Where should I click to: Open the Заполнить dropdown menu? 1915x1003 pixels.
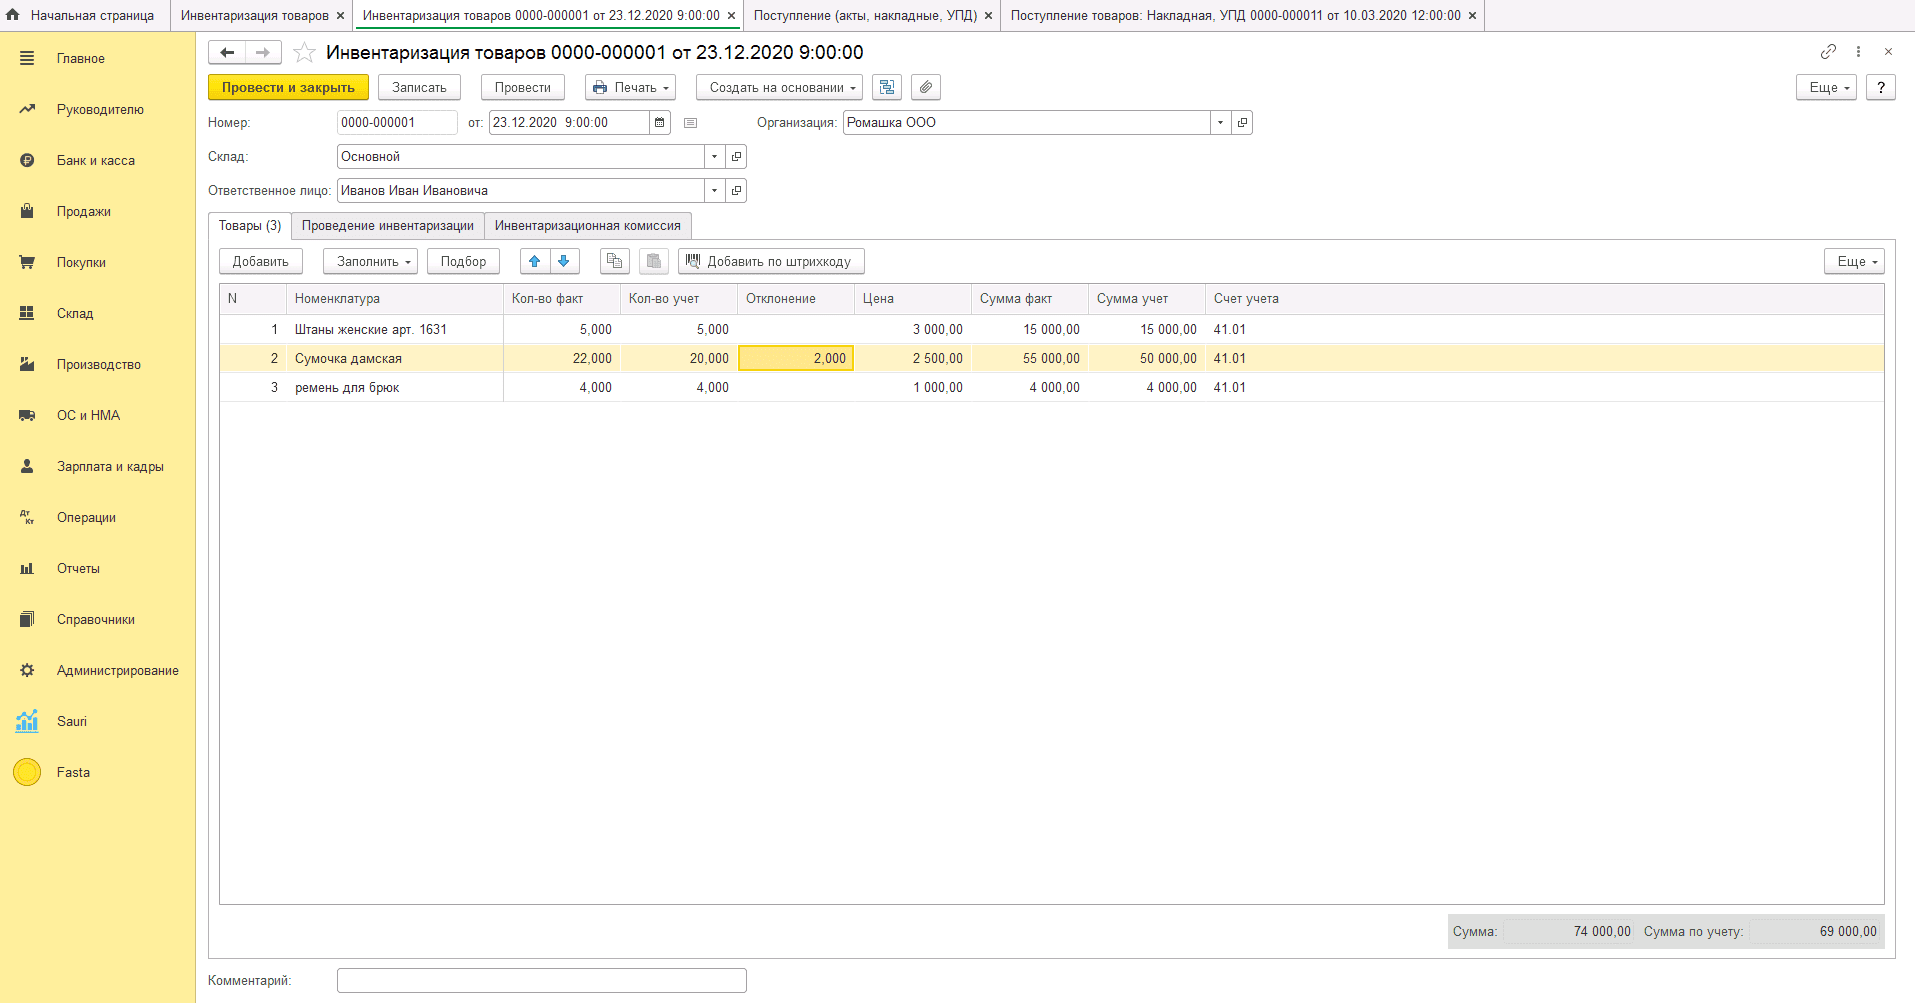(x=370, y=262)
